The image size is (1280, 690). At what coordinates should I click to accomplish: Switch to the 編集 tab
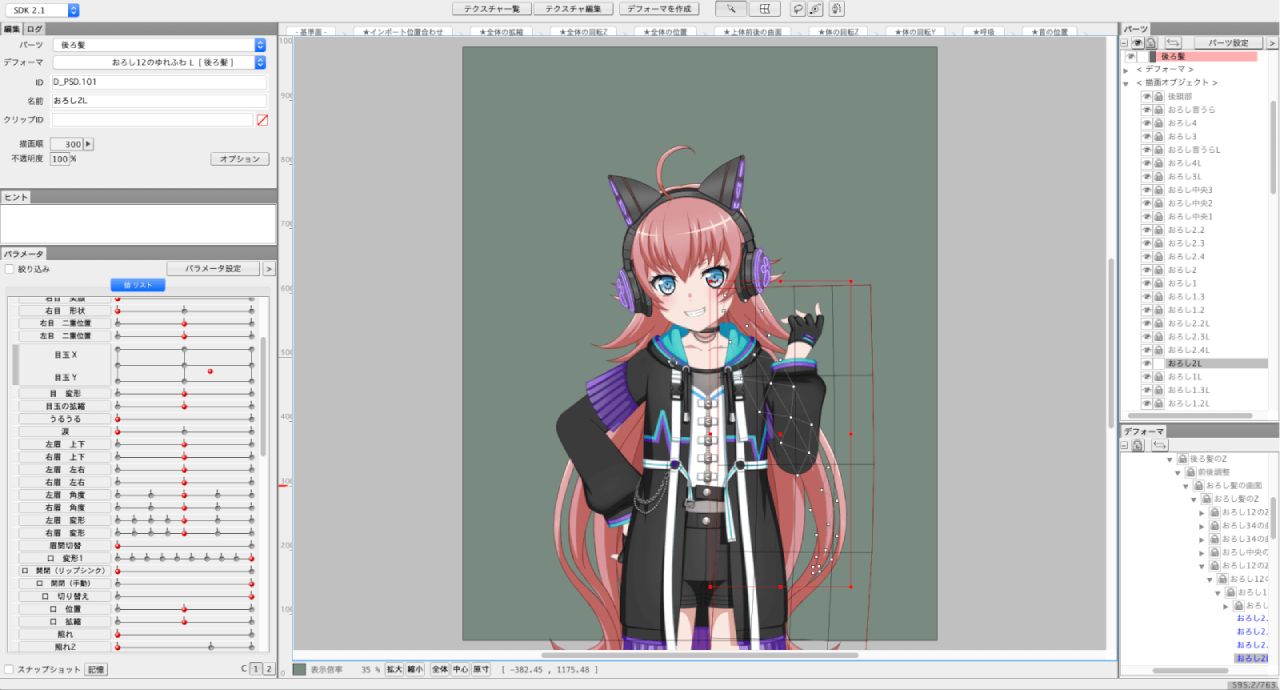(x=12, y=29)
